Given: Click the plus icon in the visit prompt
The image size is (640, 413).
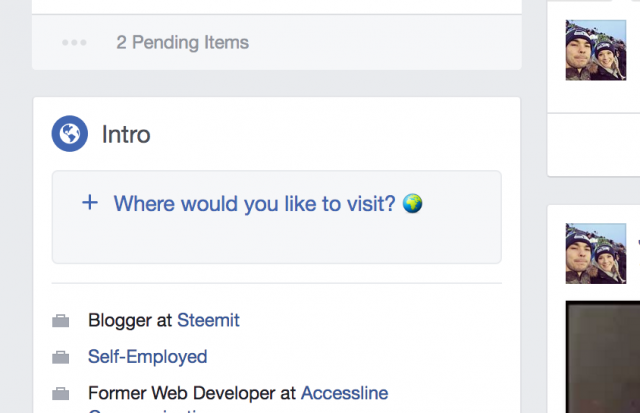Looking at the screenshot, I should click(90, 202).
